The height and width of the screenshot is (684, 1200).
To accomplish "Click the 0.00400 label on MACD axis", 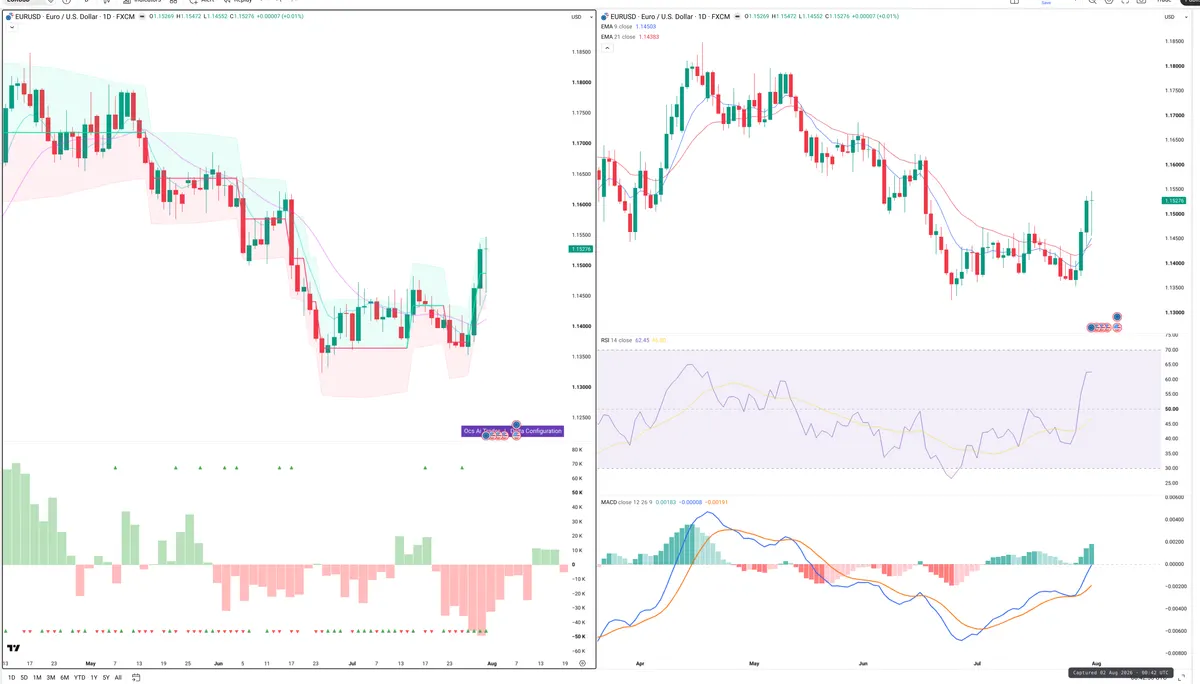I will (x=1174, y=519).
